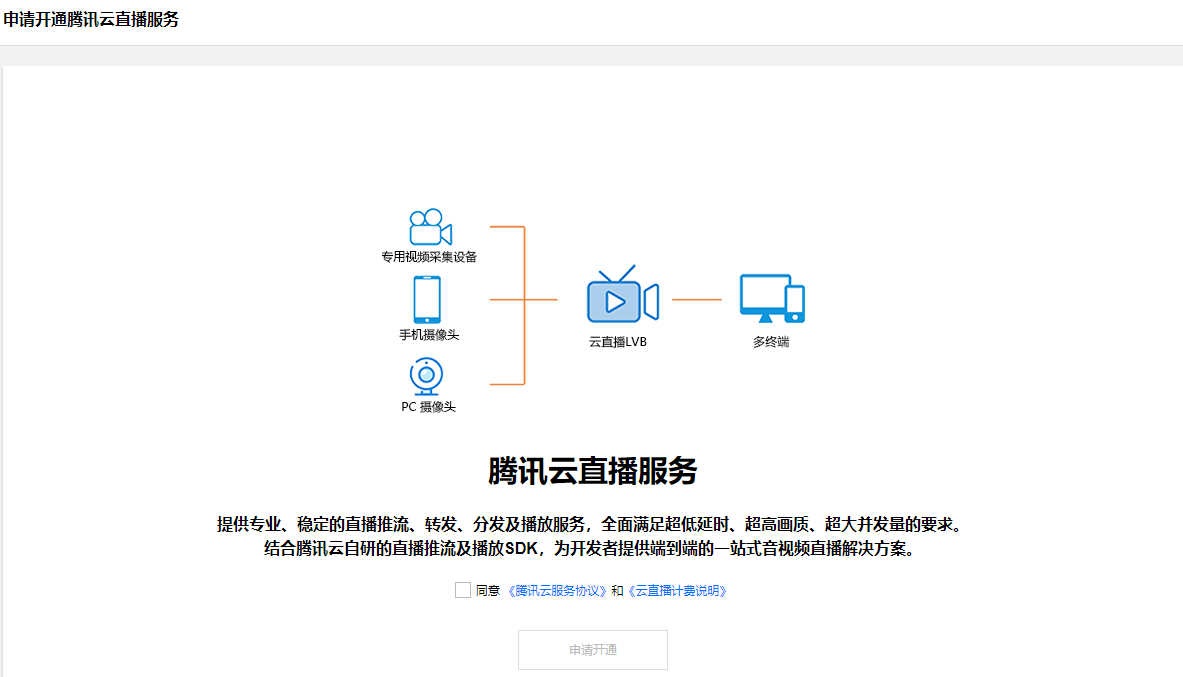Click the 云直播LVB label

tap(618, 342)
